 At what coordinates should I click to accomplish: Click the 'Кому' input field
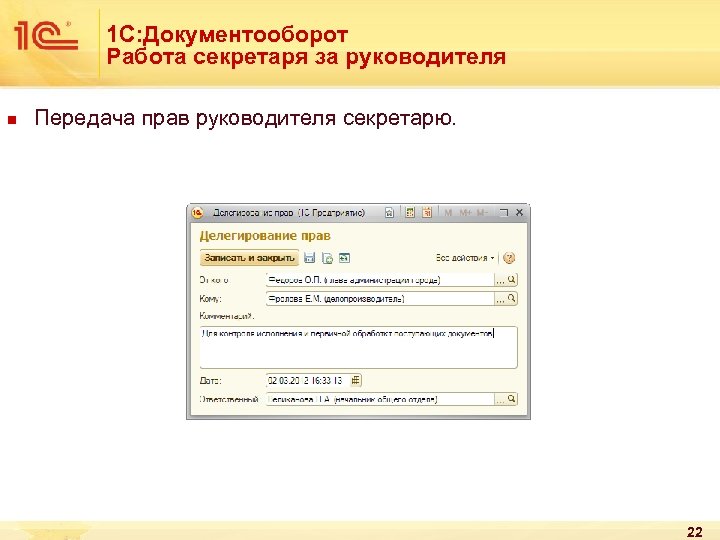pos(380,298)
